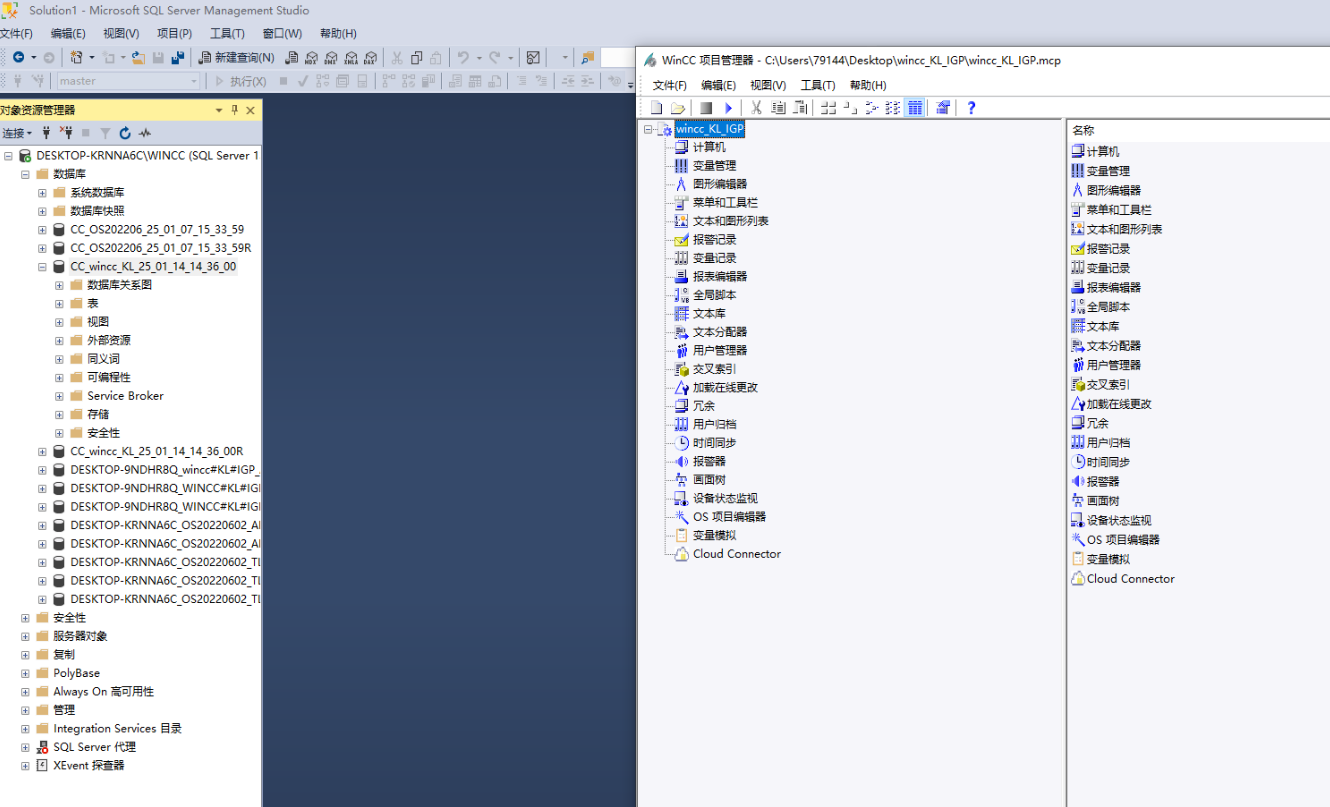Toggle details view in WinCC project manager

pos(915,107)
